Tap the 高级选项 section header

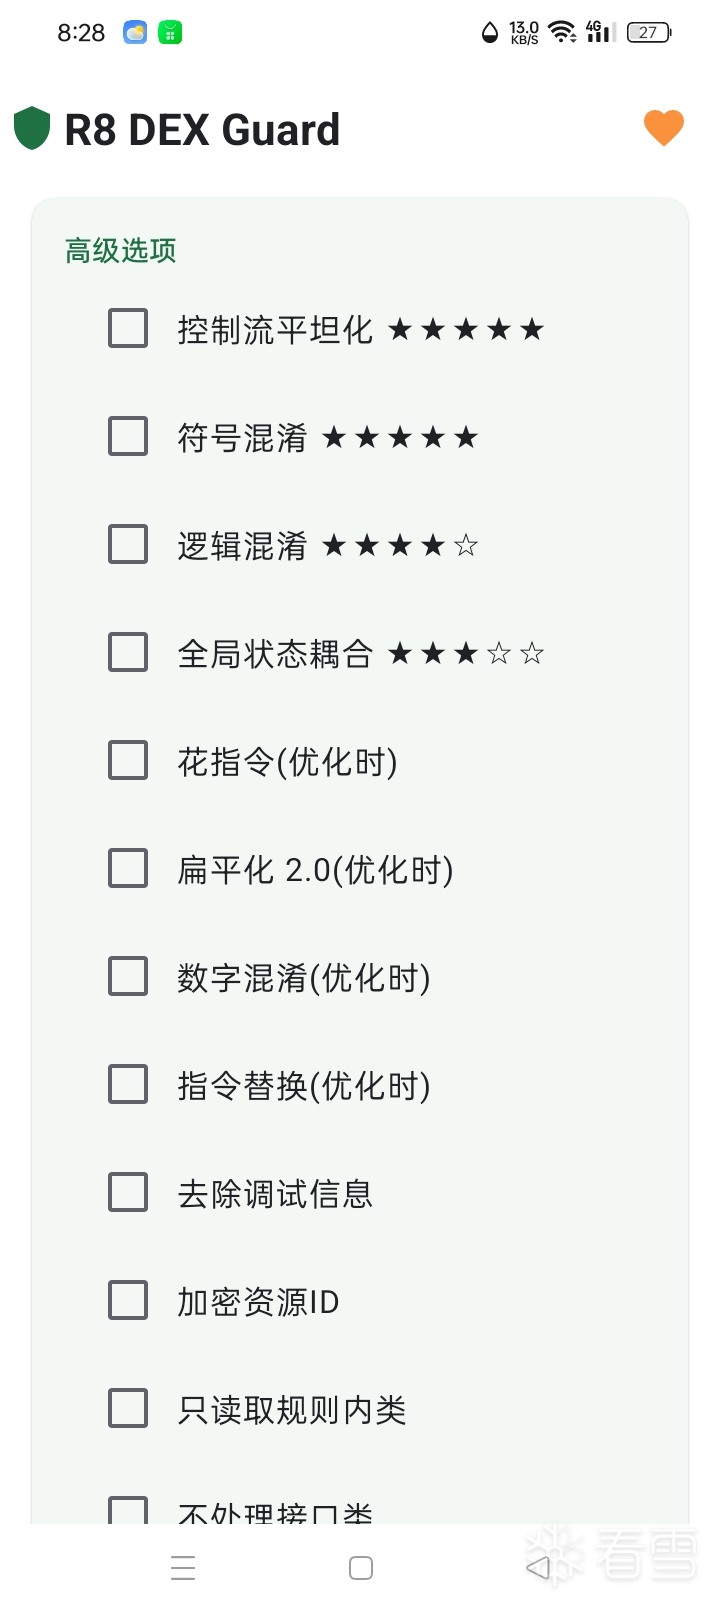pyautogui.click(x=121, y=250)
